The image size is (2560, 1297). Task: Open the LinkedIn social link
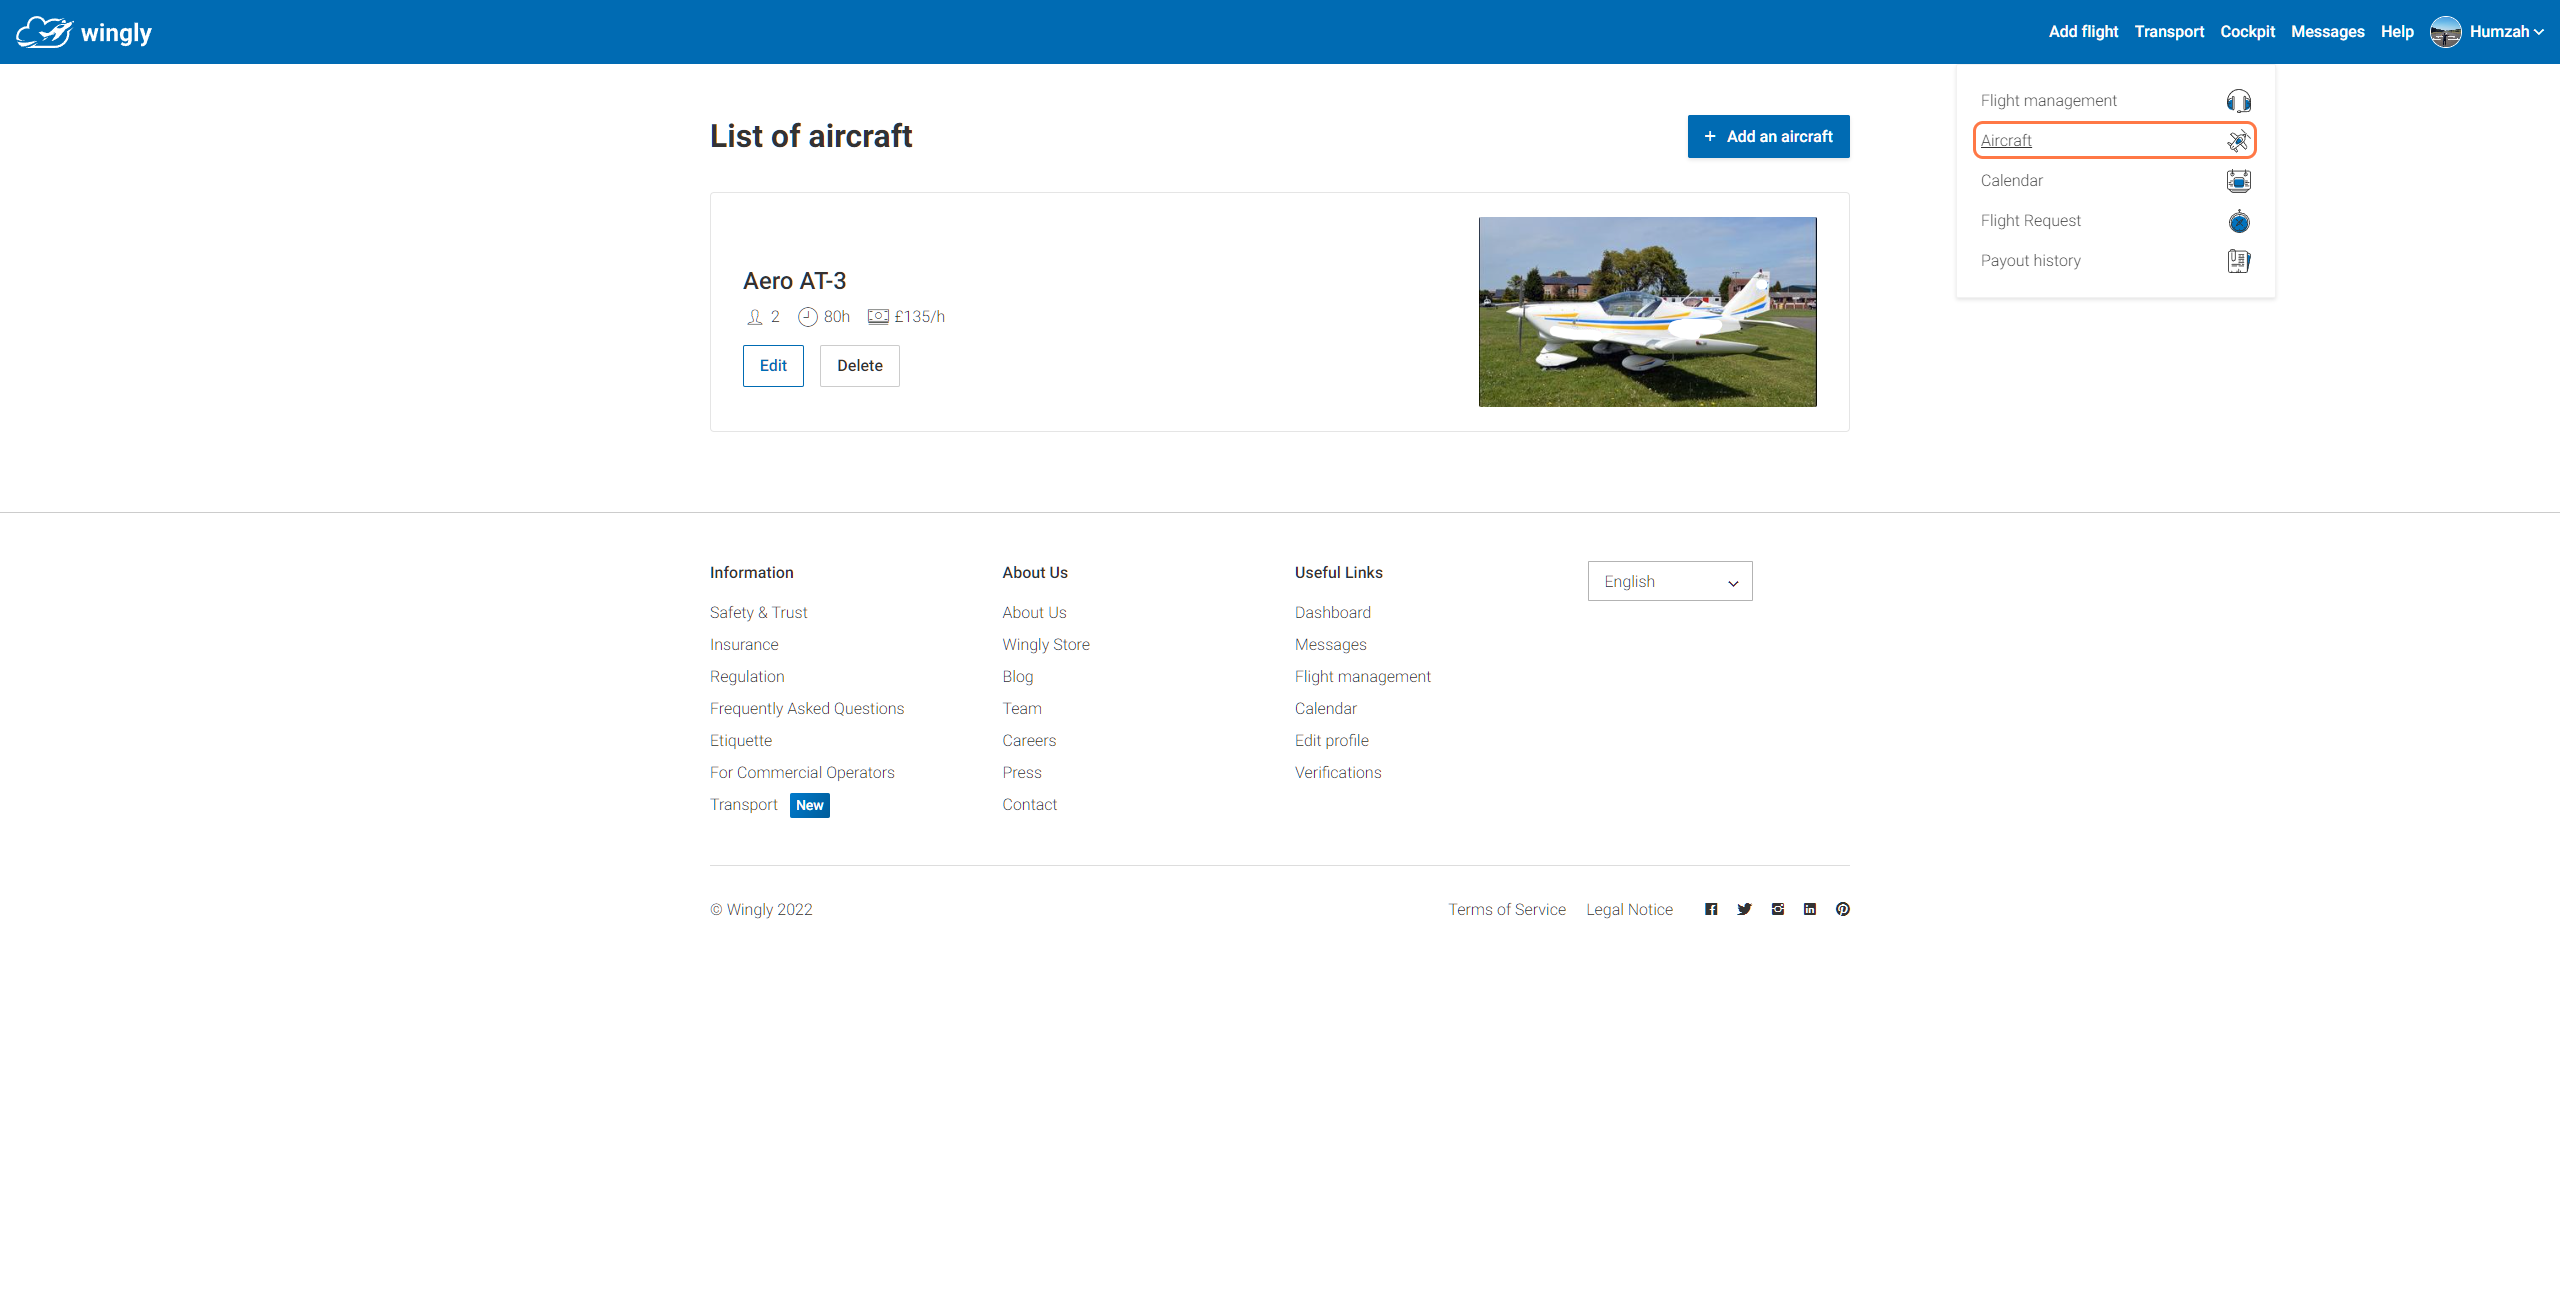[x=1810, y=909]
